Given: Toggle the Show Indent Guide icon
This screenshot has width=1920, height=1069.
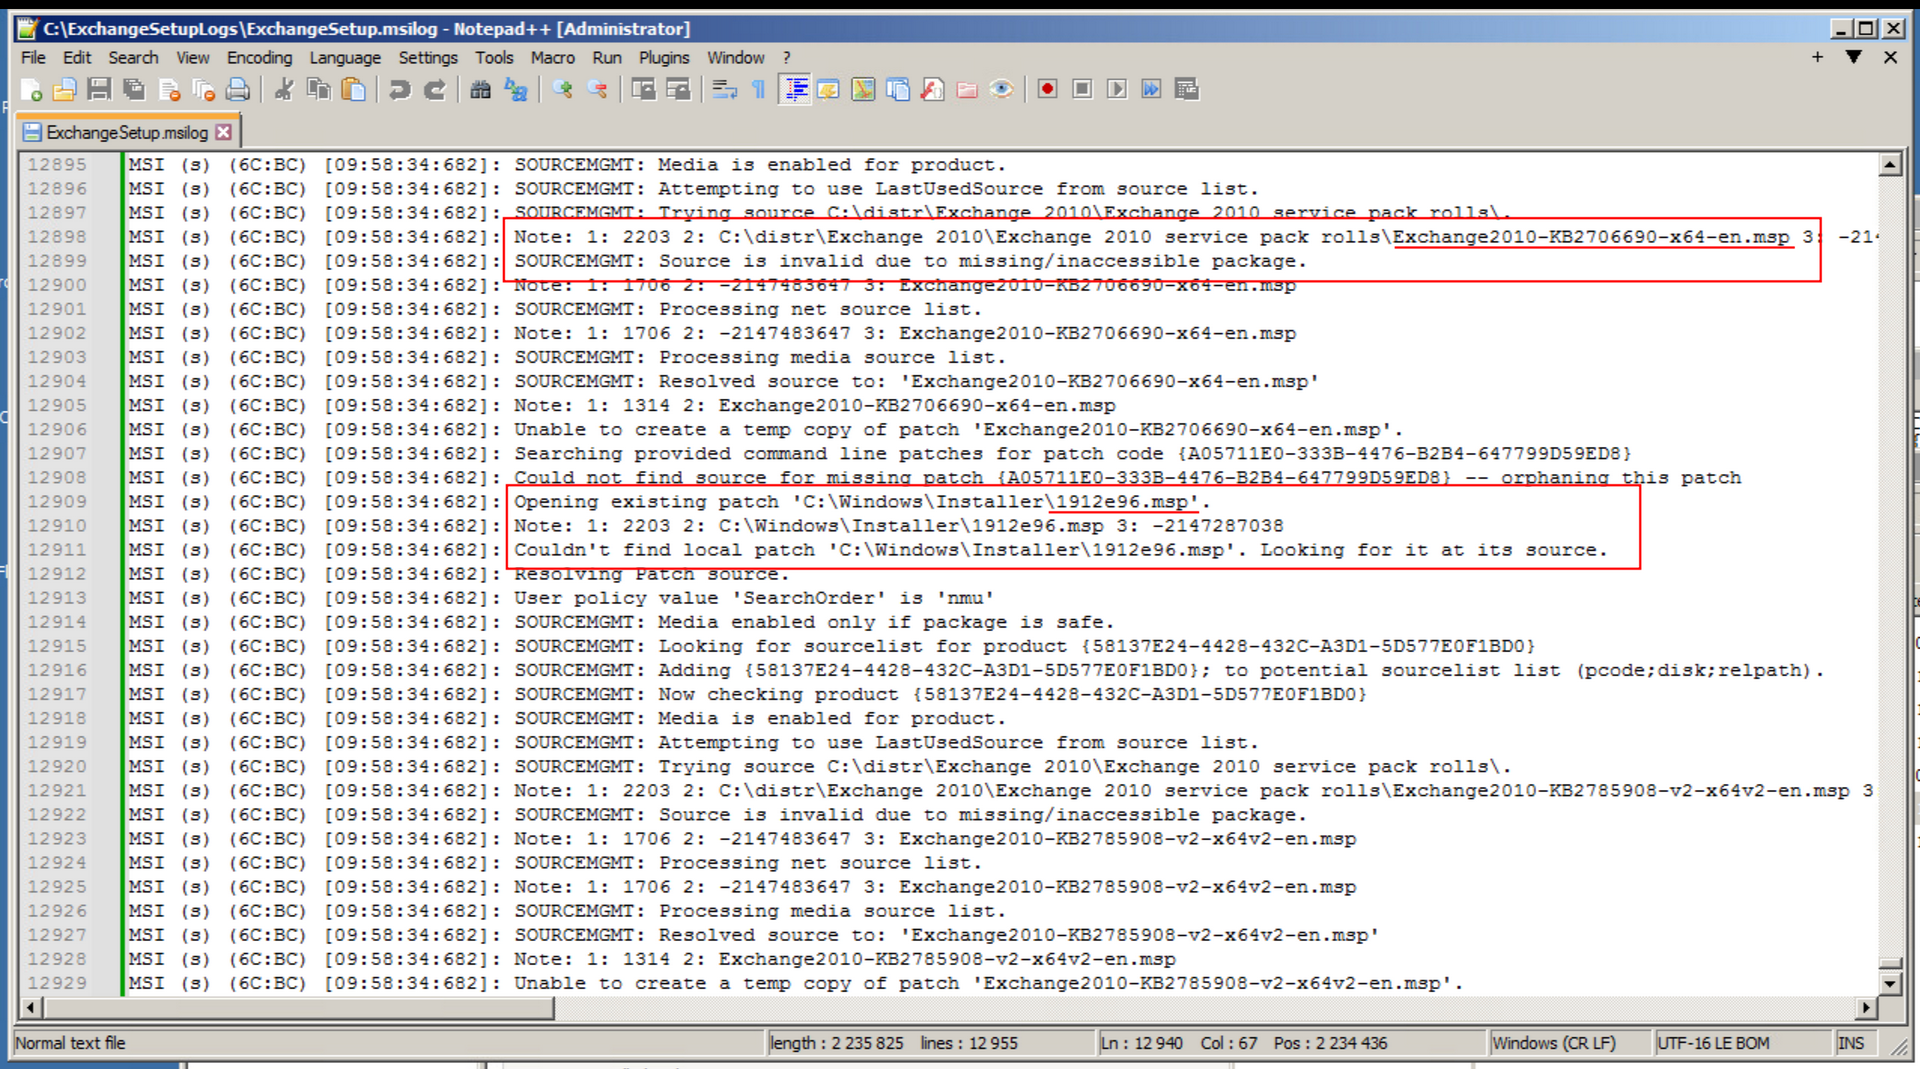Looking at the screenshot, I should click(x=795, y=90).
